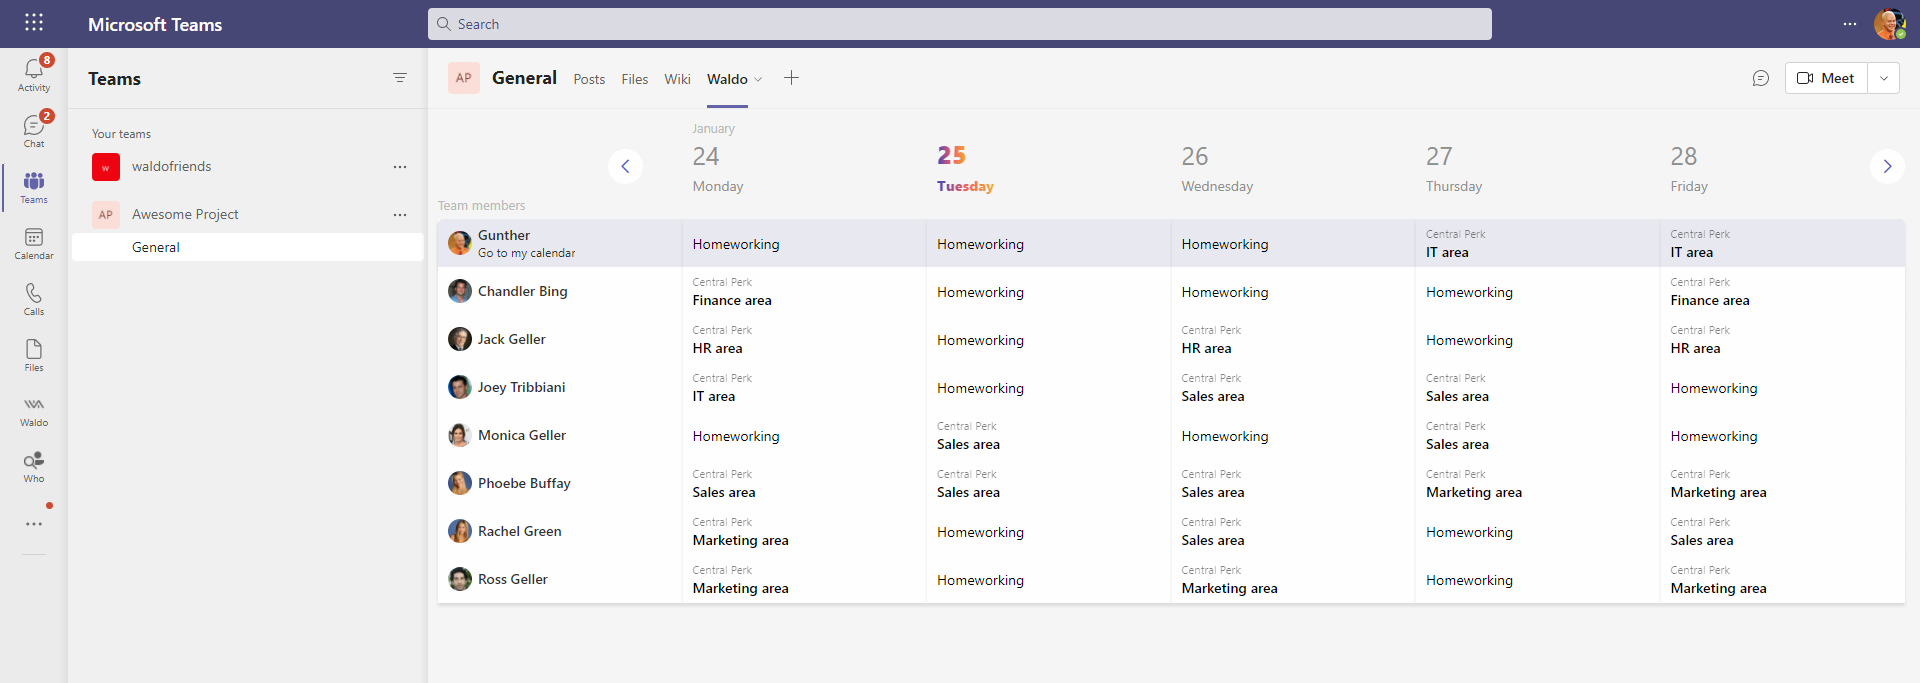This screenshot has height=683, width=1920.
Task: Open the channel conversation icon
Action: coord(1761,78)
